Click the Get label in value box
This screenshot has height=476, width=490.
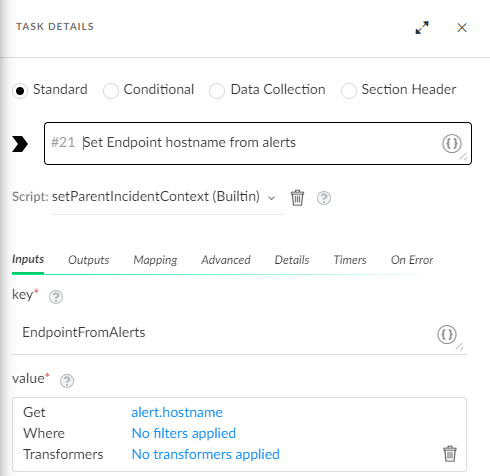[x=34, y=412]
